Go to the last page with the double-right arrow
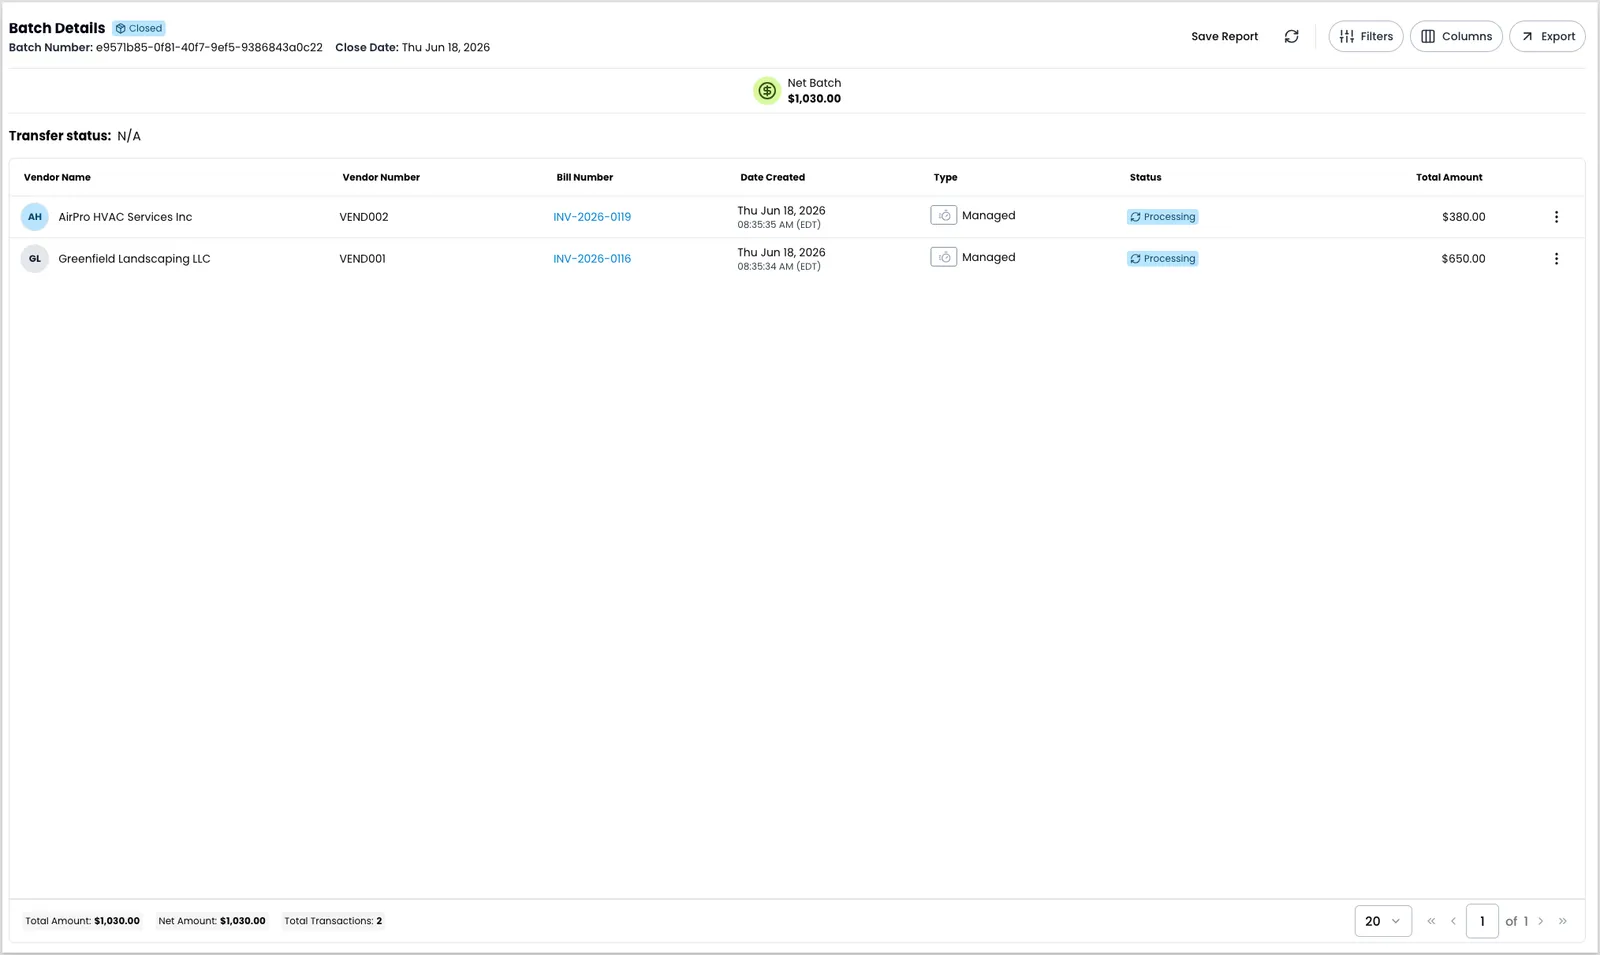The height and width of the screenshot is (955, 1600). tap(1563, 921)
